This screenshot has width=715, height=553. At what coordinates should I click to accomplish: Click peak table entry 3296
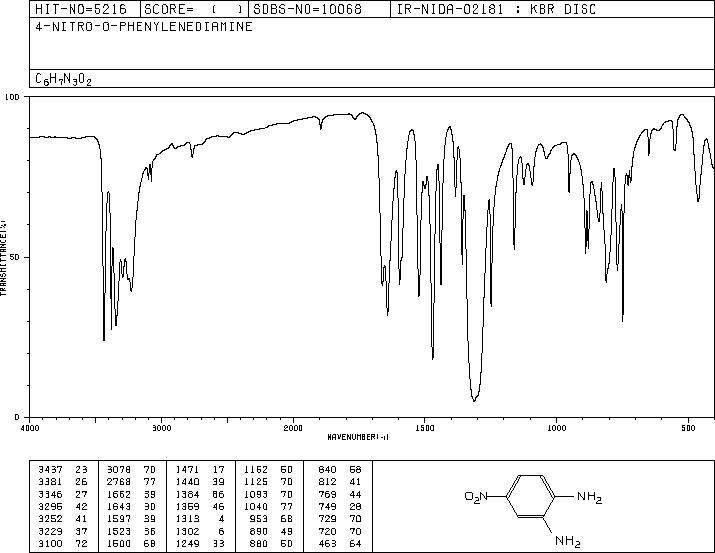click(50, 506)
